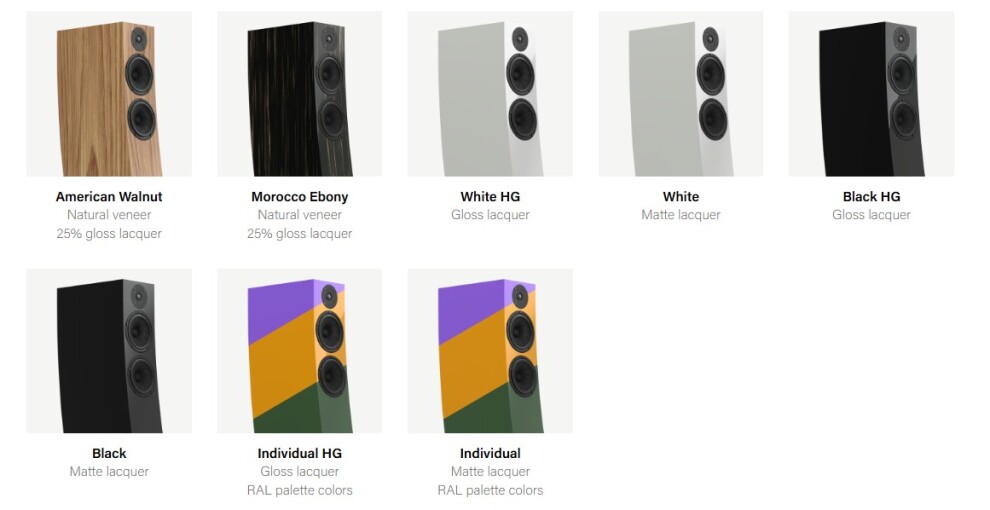Choose the Black HG gloss speaker image
This screenshot has width=990, height=510.
click(x=871, y=93)
